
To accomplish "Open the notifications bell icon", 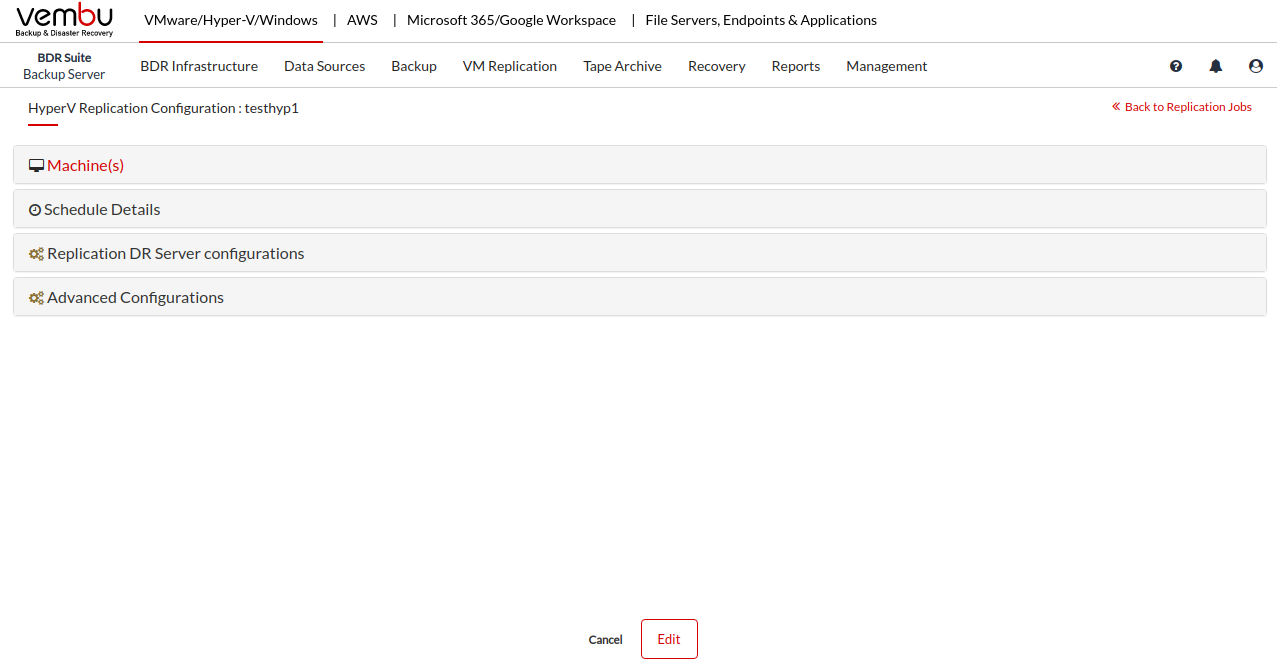I will [x=1216, y=66].
